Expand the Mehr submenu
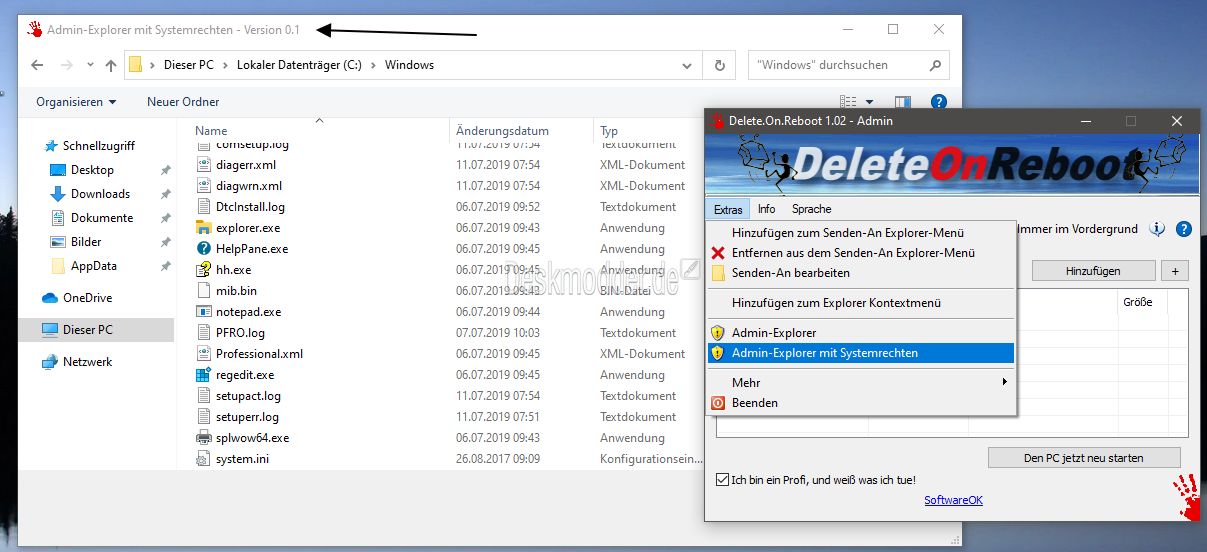 pyautogui.click(x=861, y=383)
